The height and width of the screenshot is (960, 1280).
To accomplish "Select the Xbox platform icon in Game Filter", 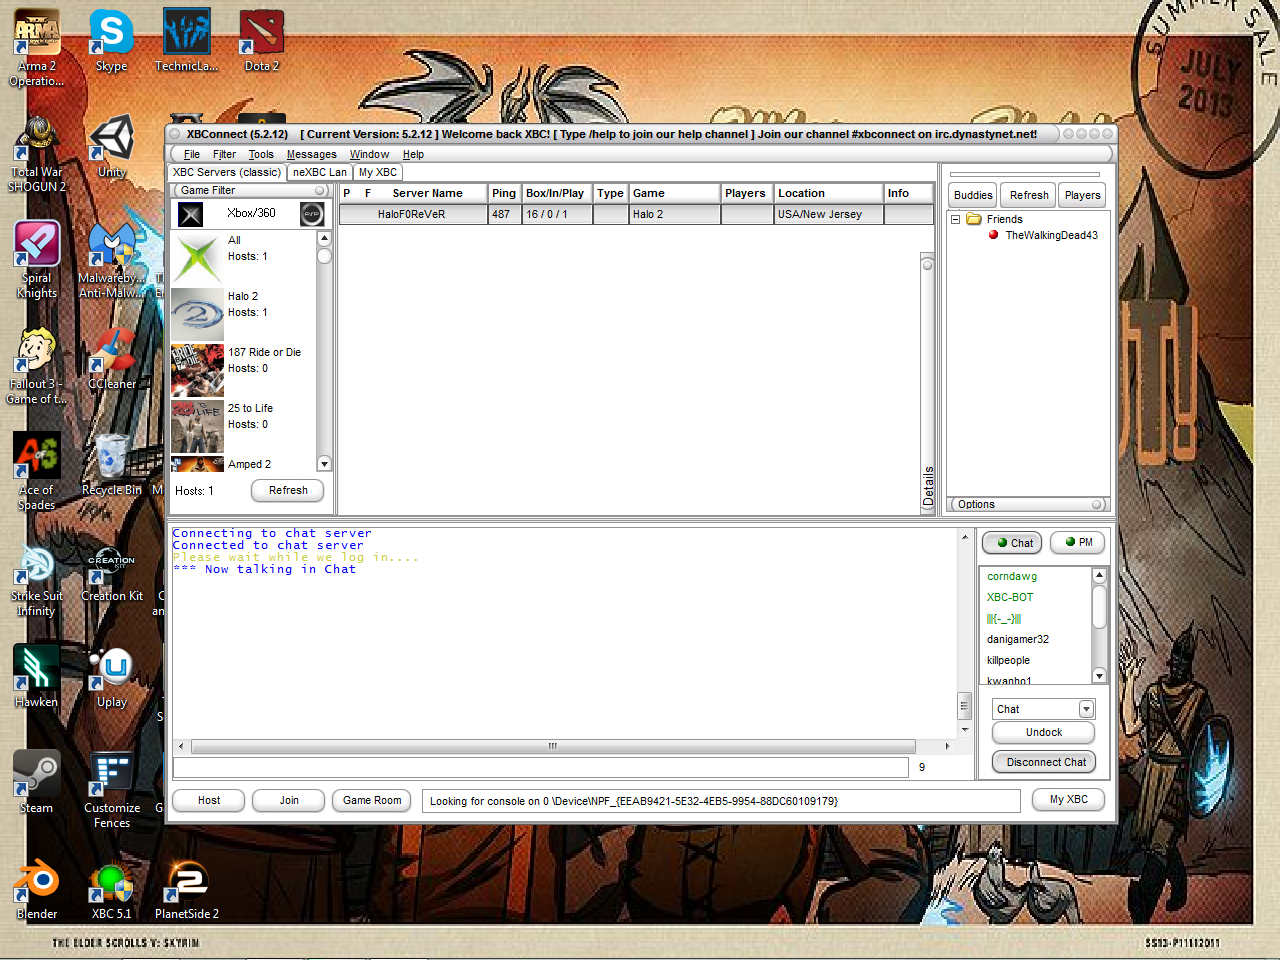I will pos(191,214).
